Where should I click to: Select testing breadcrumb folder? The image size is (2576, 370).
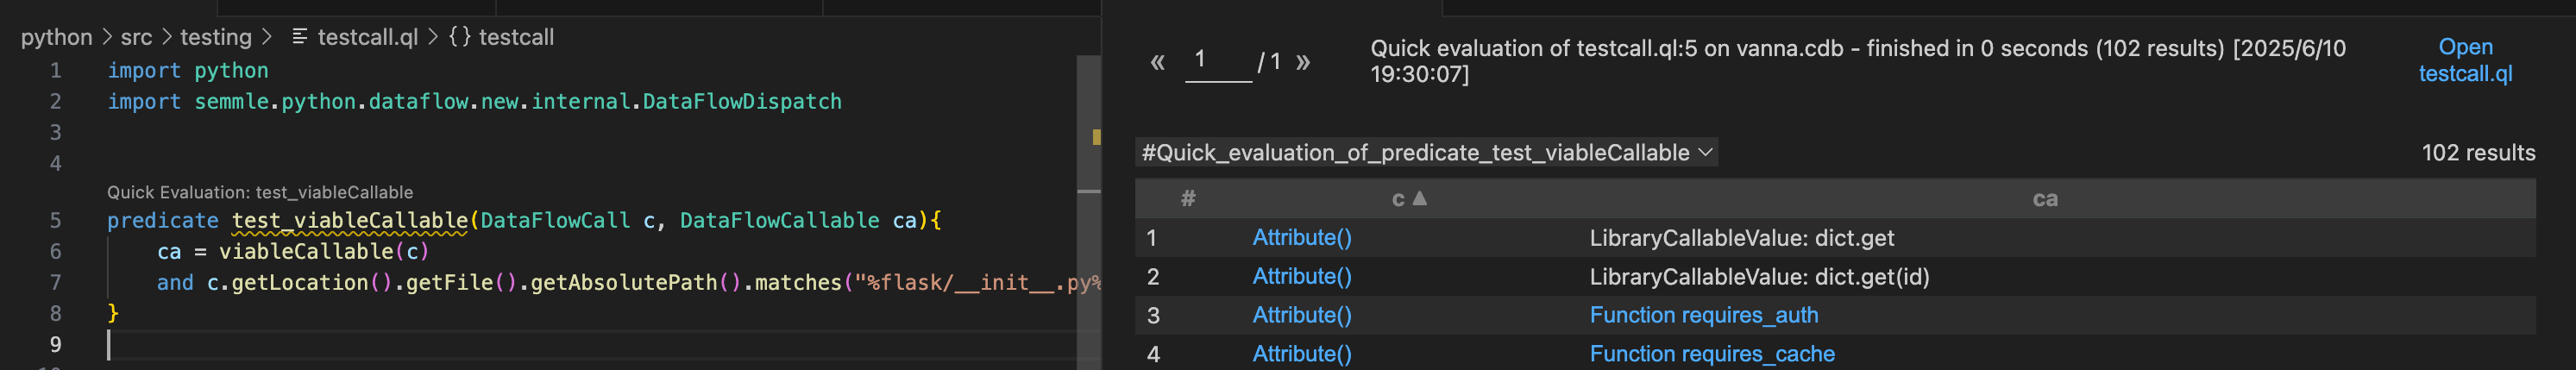tap(216, 37)
